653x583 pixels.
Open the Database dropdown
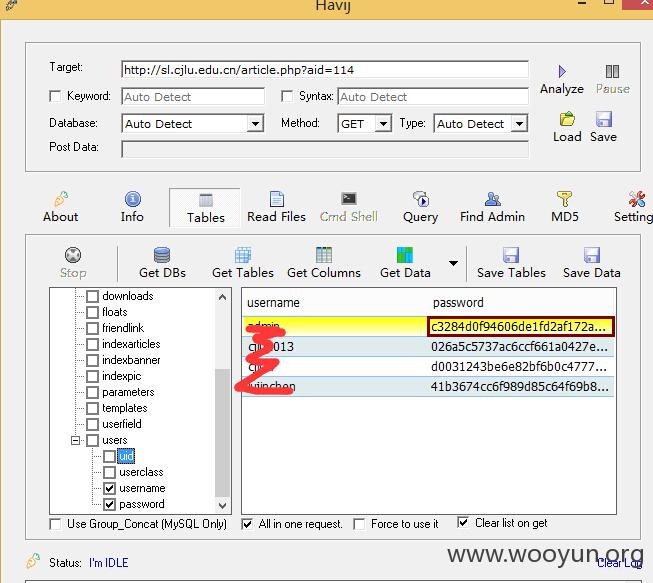click(x=255, y=124)
